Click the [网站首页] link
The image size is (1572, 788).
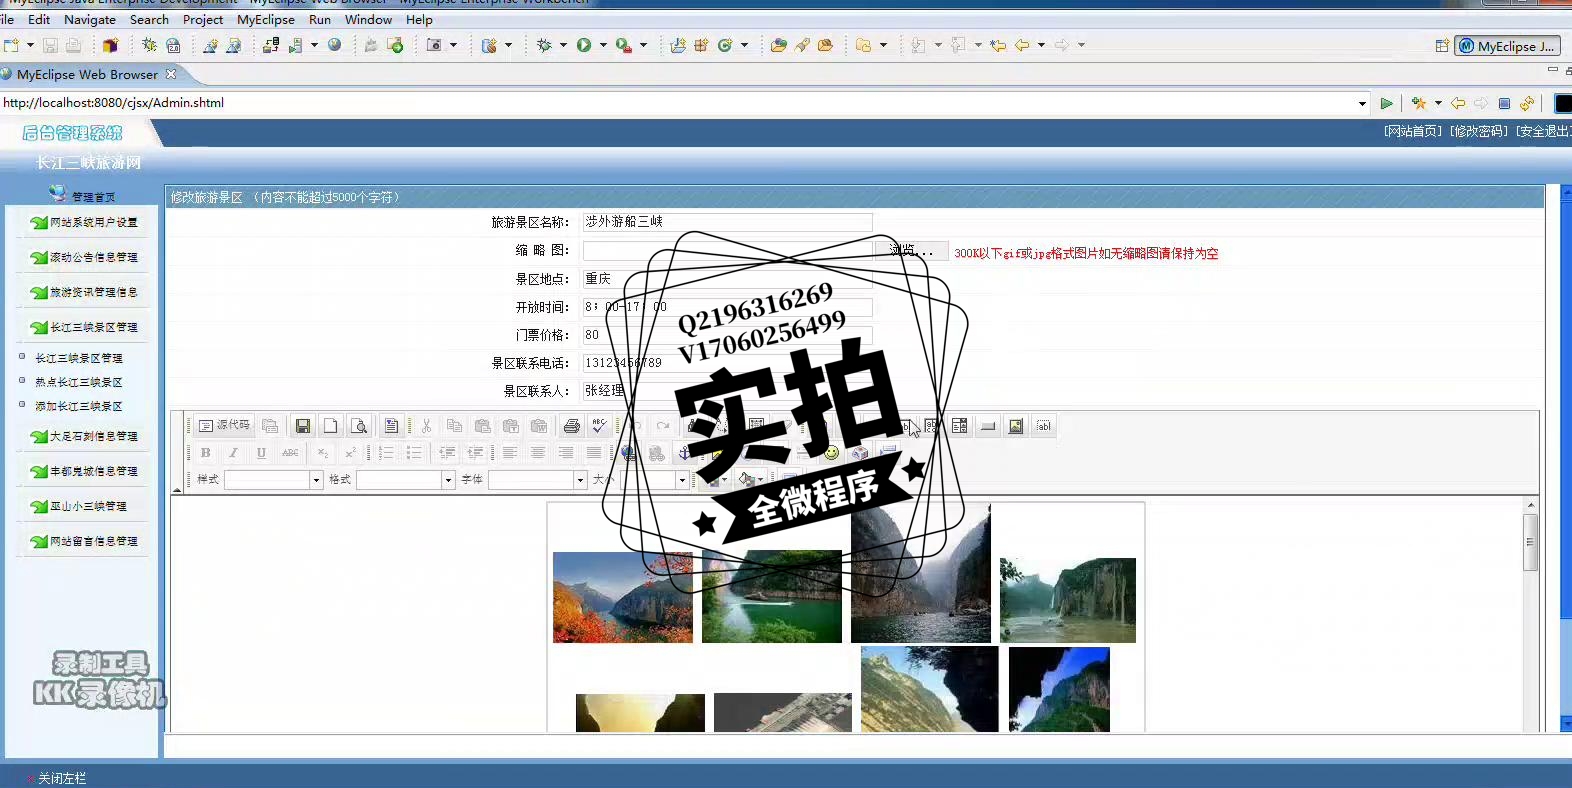(1413, 131)
